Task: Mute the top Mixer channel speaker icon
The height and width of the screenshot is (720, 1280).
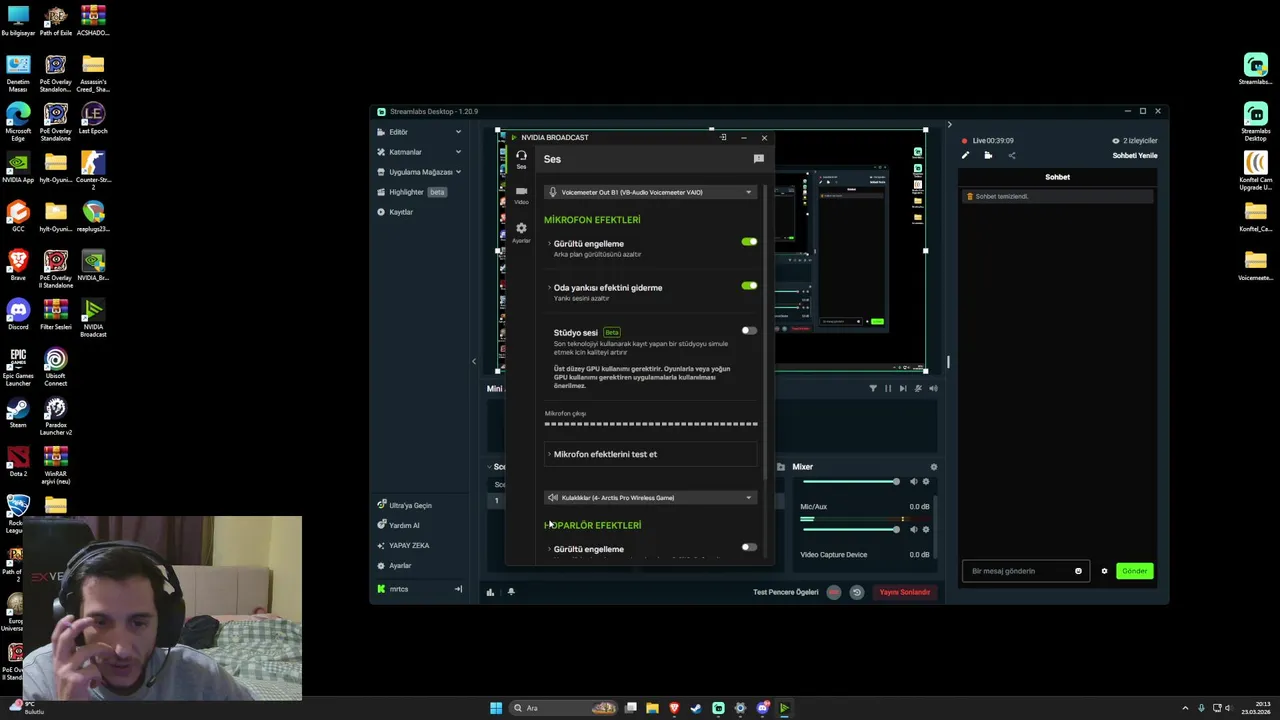Action: pos(913,481)
